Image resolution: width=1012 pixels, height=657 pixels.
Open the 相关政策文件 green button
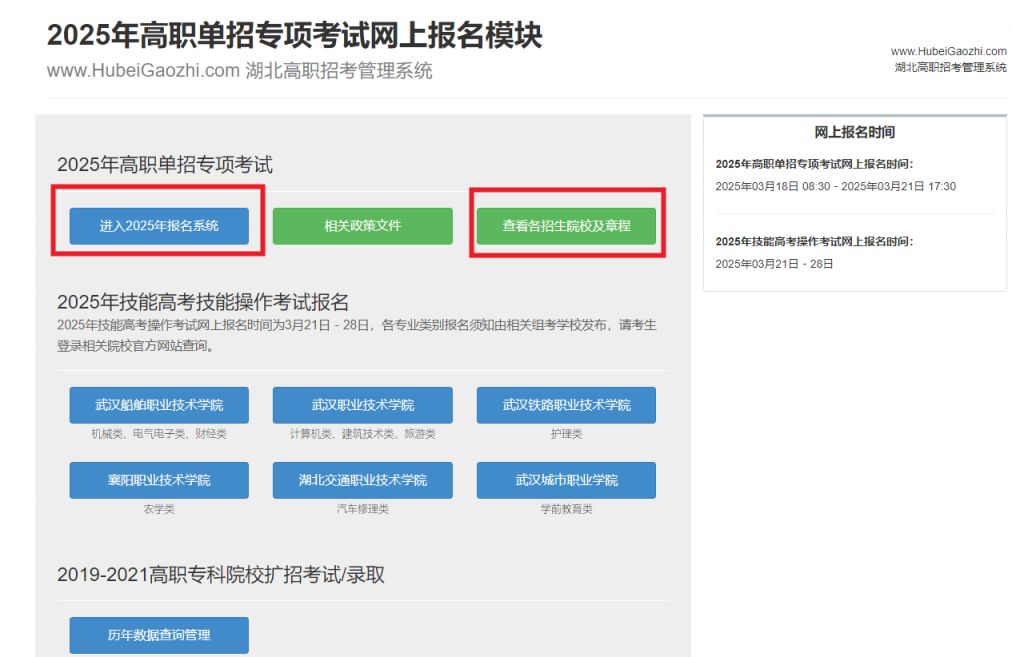click(363, 226)
